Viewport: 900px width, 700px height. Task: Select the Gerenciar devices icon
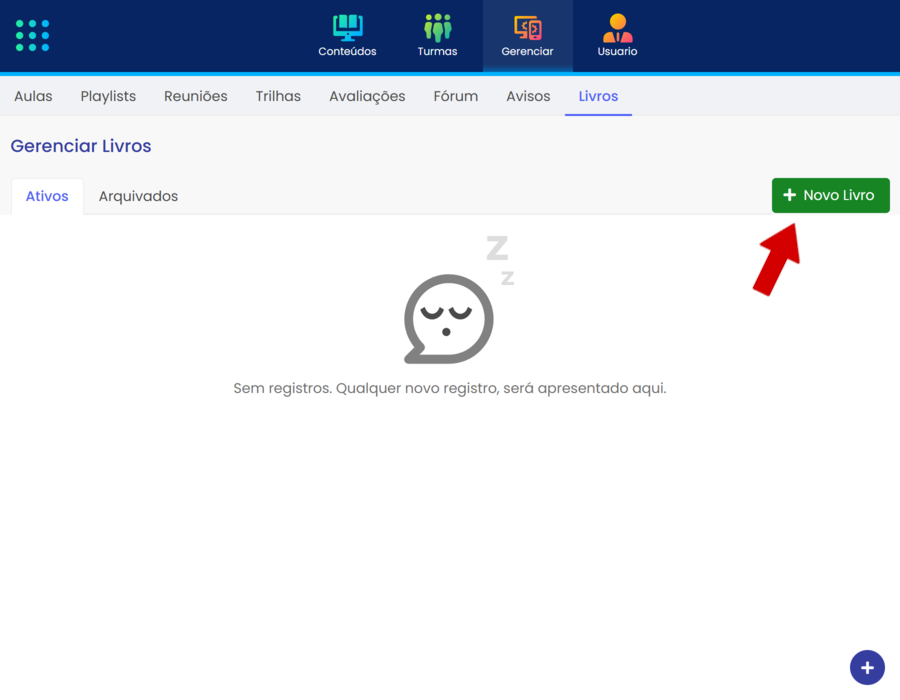coord(527,27)
